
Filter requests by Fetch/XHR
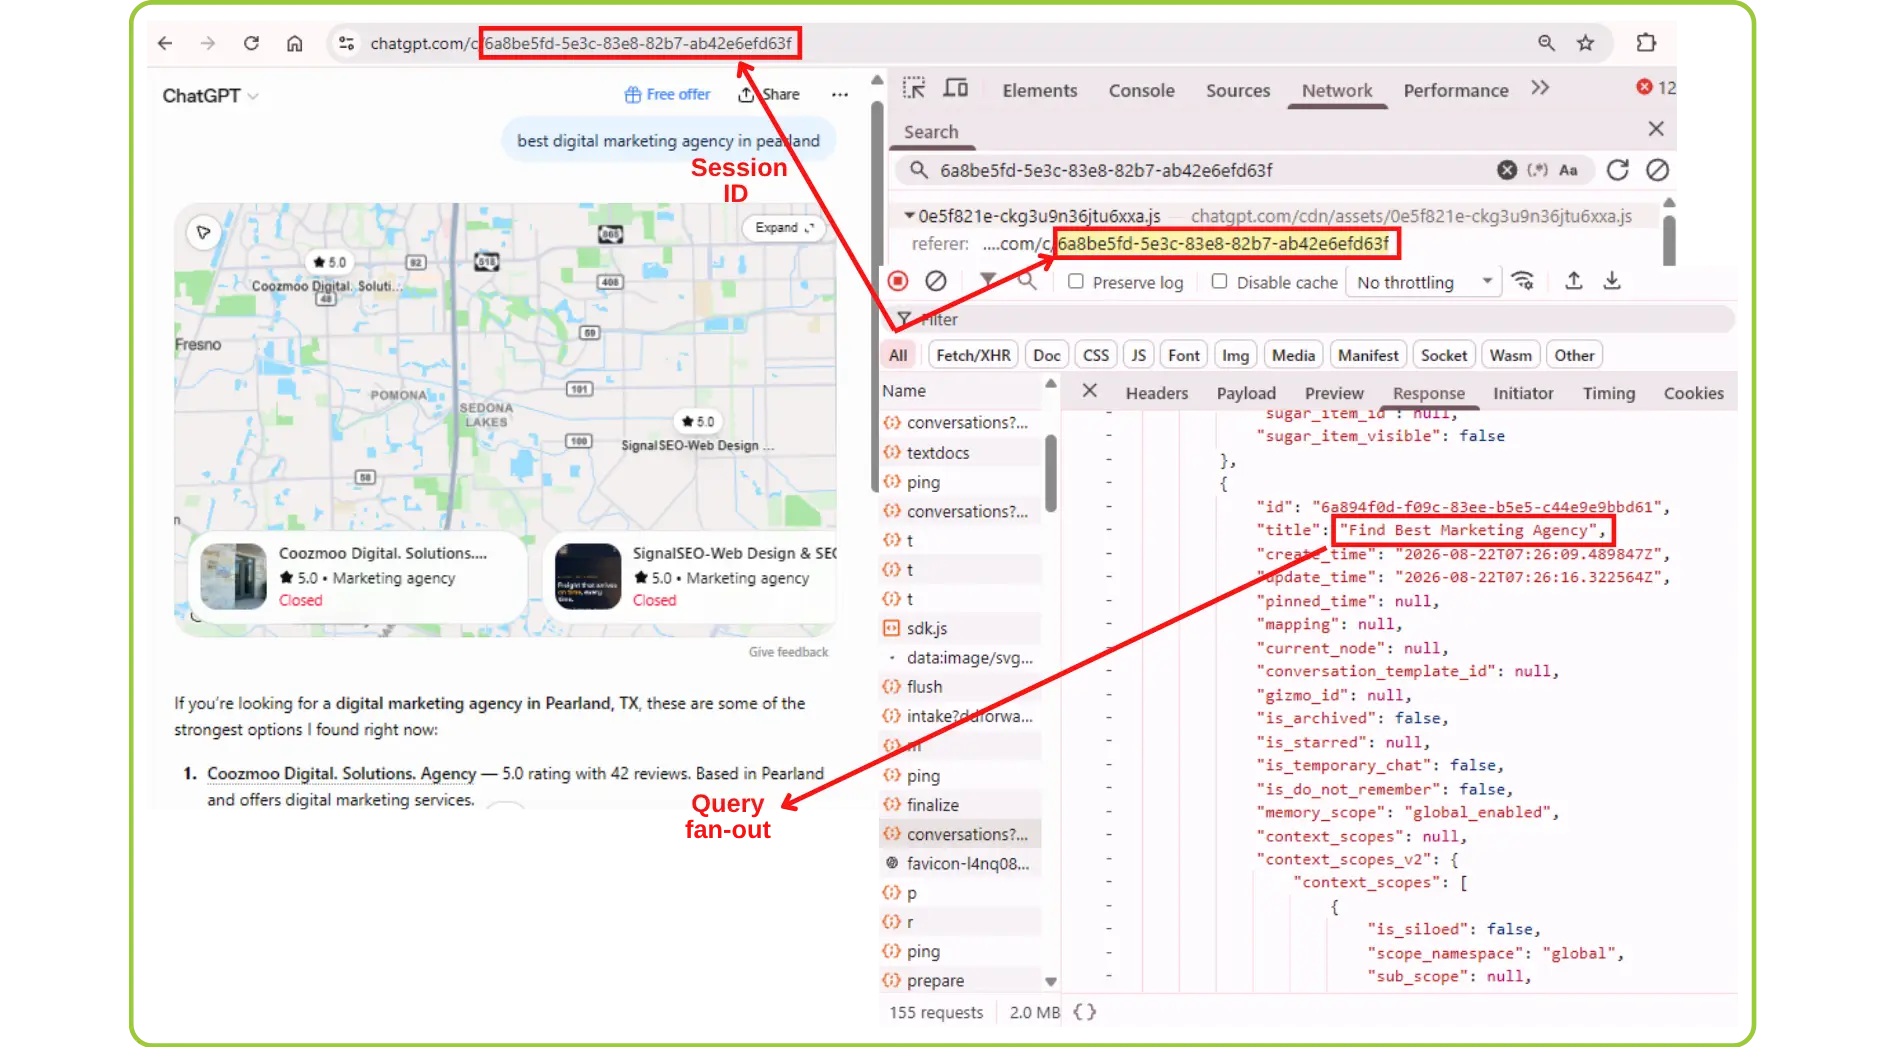coord(973,355)
